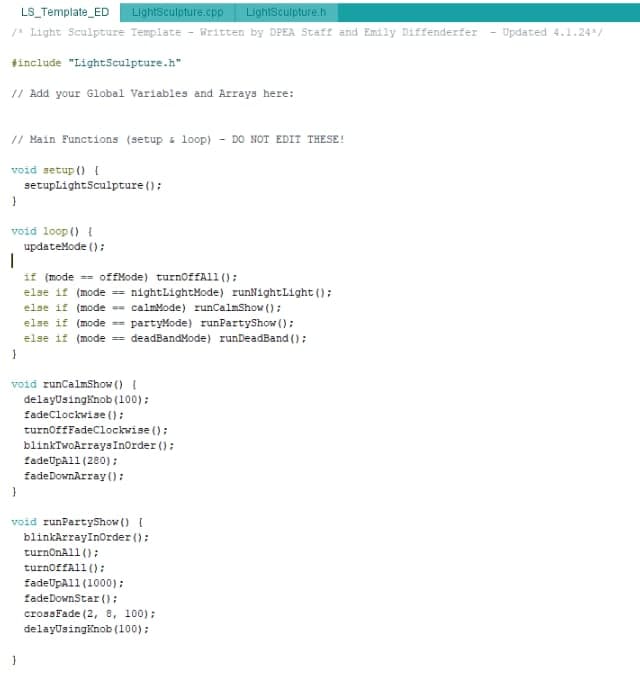Click the fadeDownStar(); line
The height and width of the screenshot is (680, 640).
click(x=71, y=599)
